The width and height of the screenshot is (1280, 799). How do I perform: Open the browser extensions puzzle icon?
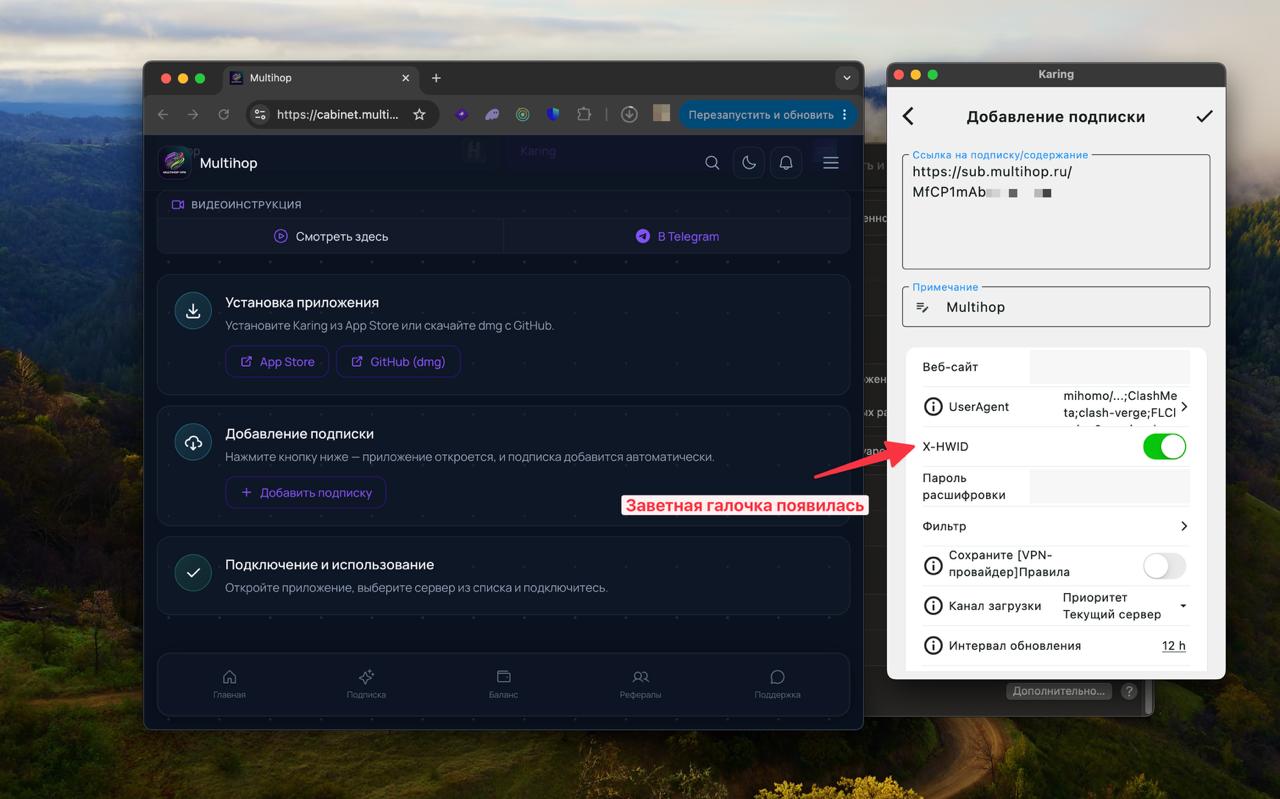[x=584, y=115]
